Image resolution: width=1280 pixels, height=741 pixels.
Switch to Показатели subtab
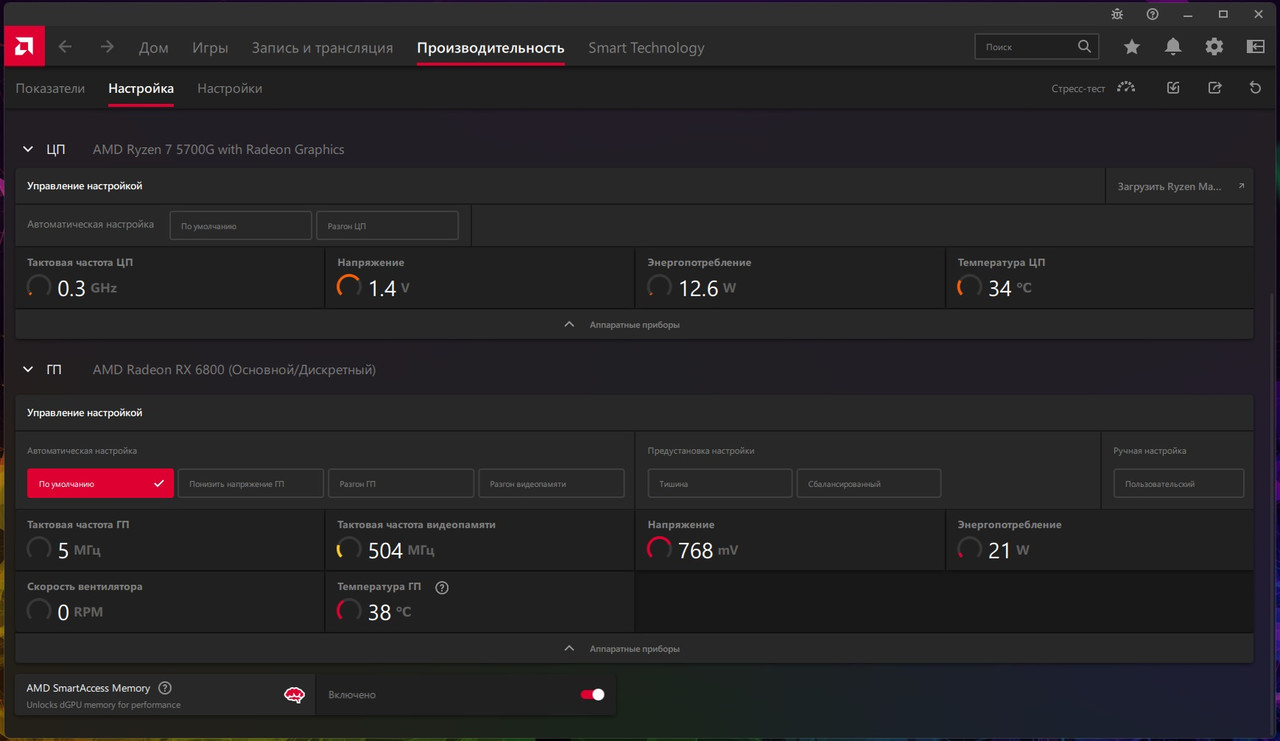[50, 88]
